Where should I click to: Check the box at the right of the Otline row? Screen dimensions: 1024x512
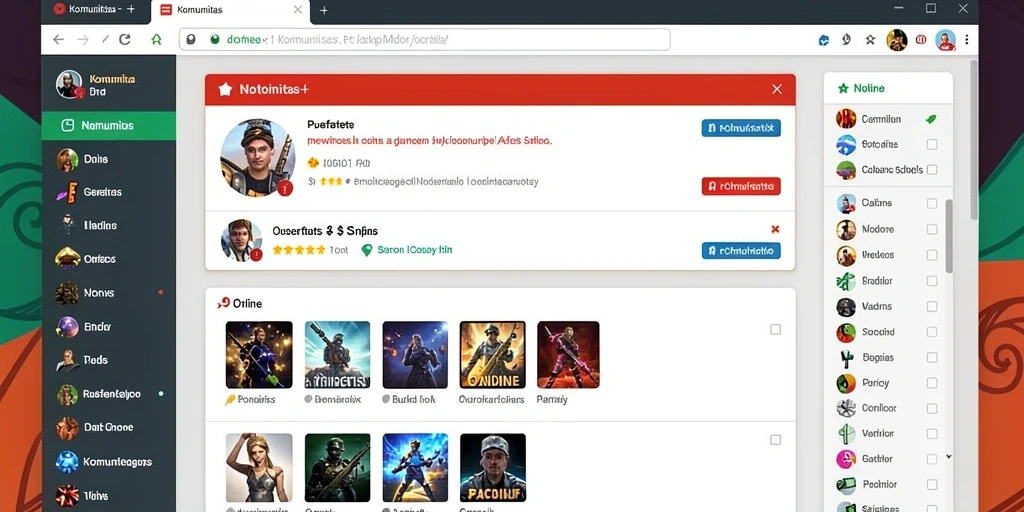[x=775, y=329]
